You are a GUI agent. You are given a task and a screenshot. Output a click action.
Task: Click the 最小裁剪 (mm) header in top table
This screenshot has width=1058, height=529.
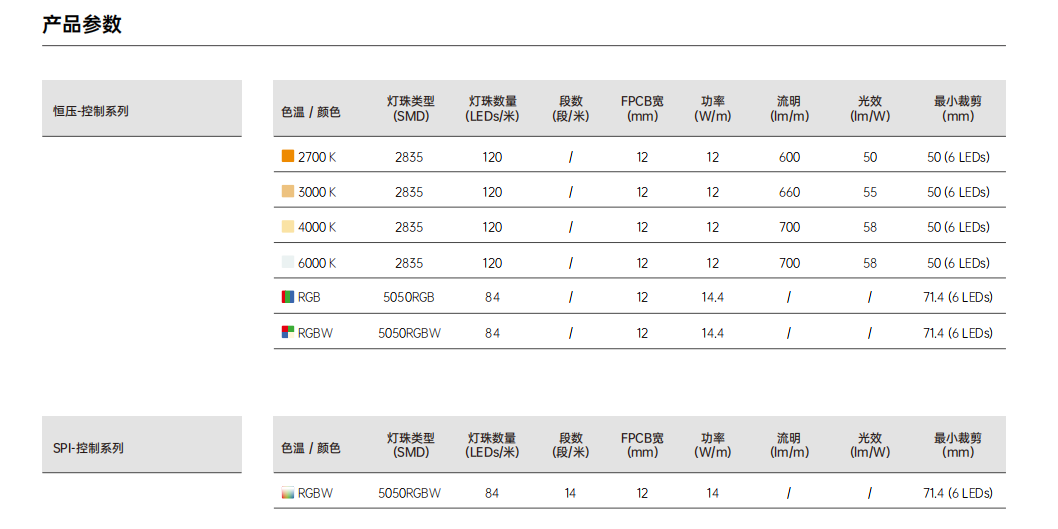coord(957,109)
